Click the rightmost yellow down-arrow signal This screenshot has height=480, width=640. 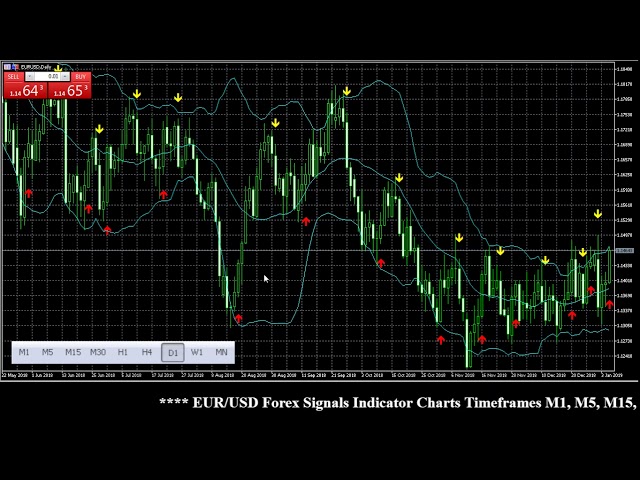point(598,214)
